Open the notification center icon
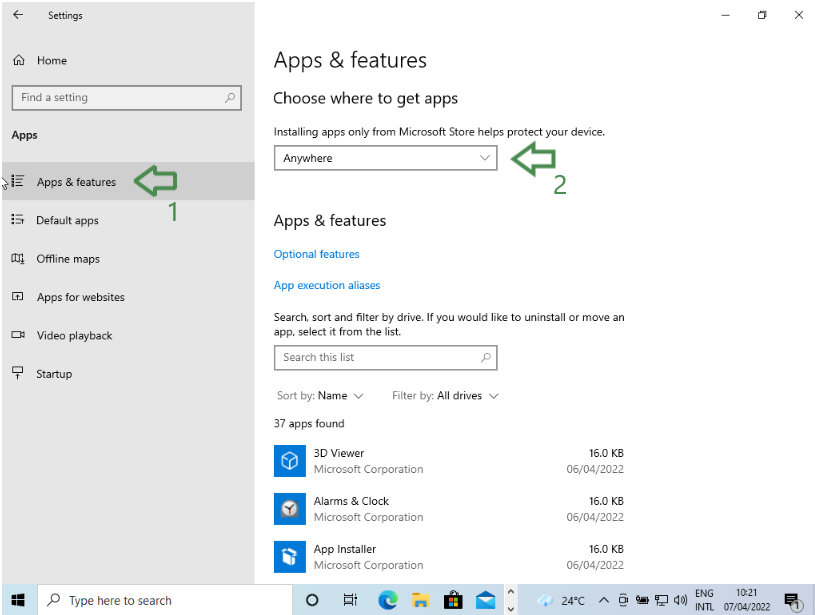The image size is (815, 615). (x=793, y=601)
